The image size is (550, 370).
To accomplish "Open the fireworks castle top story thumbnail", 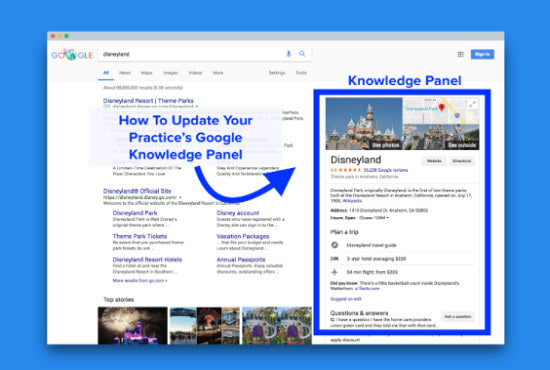I will 133,325.
